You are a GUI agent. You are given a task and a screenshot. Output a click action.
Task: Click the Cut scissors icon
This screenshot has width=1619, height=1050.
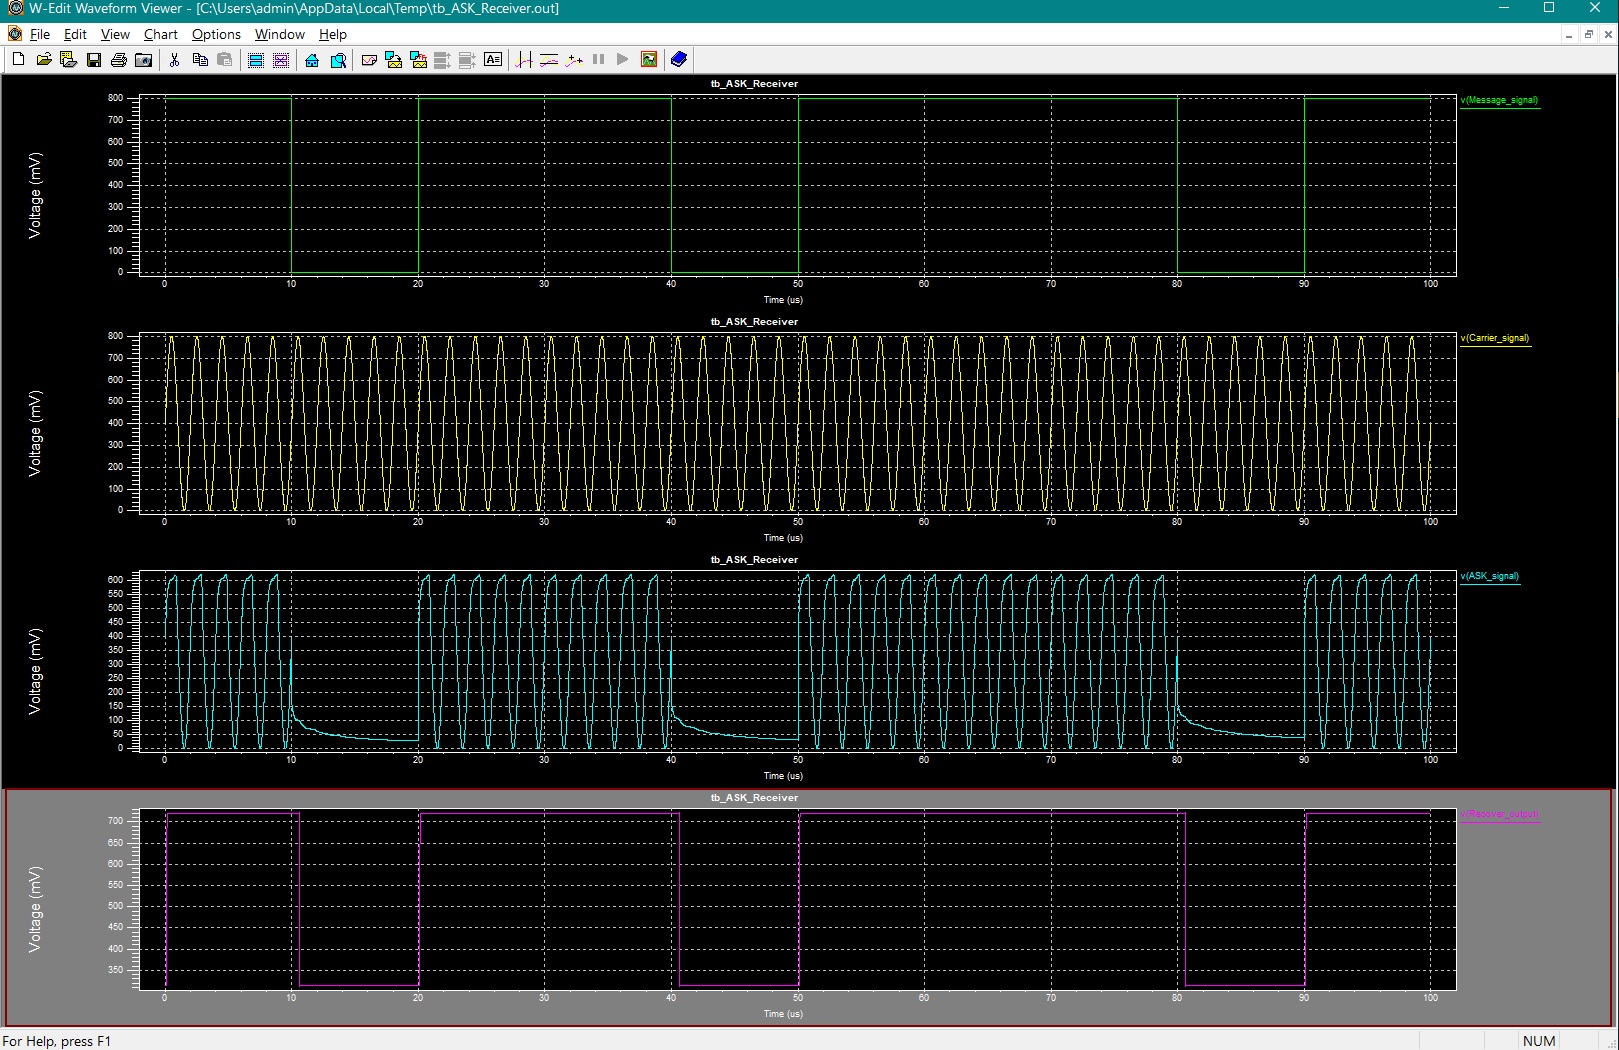click(174, 60)
